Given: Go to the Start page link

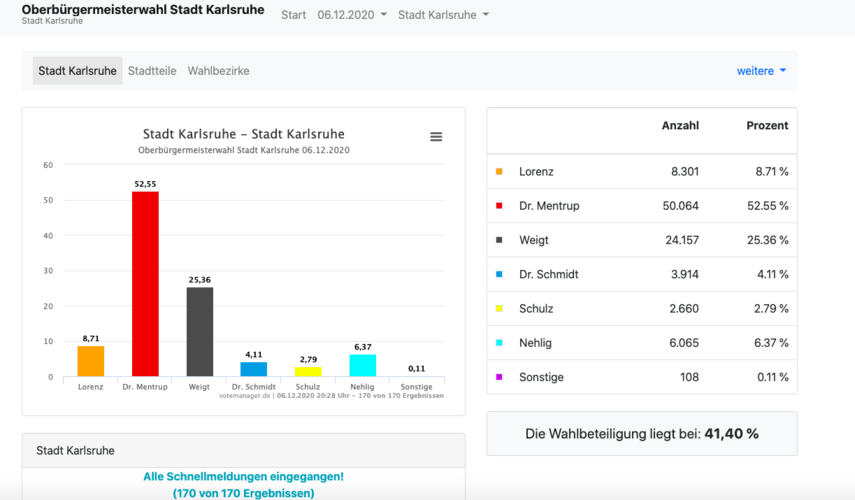Looking at the screenshot, I should pyautogui.click(x=294, y=15).
